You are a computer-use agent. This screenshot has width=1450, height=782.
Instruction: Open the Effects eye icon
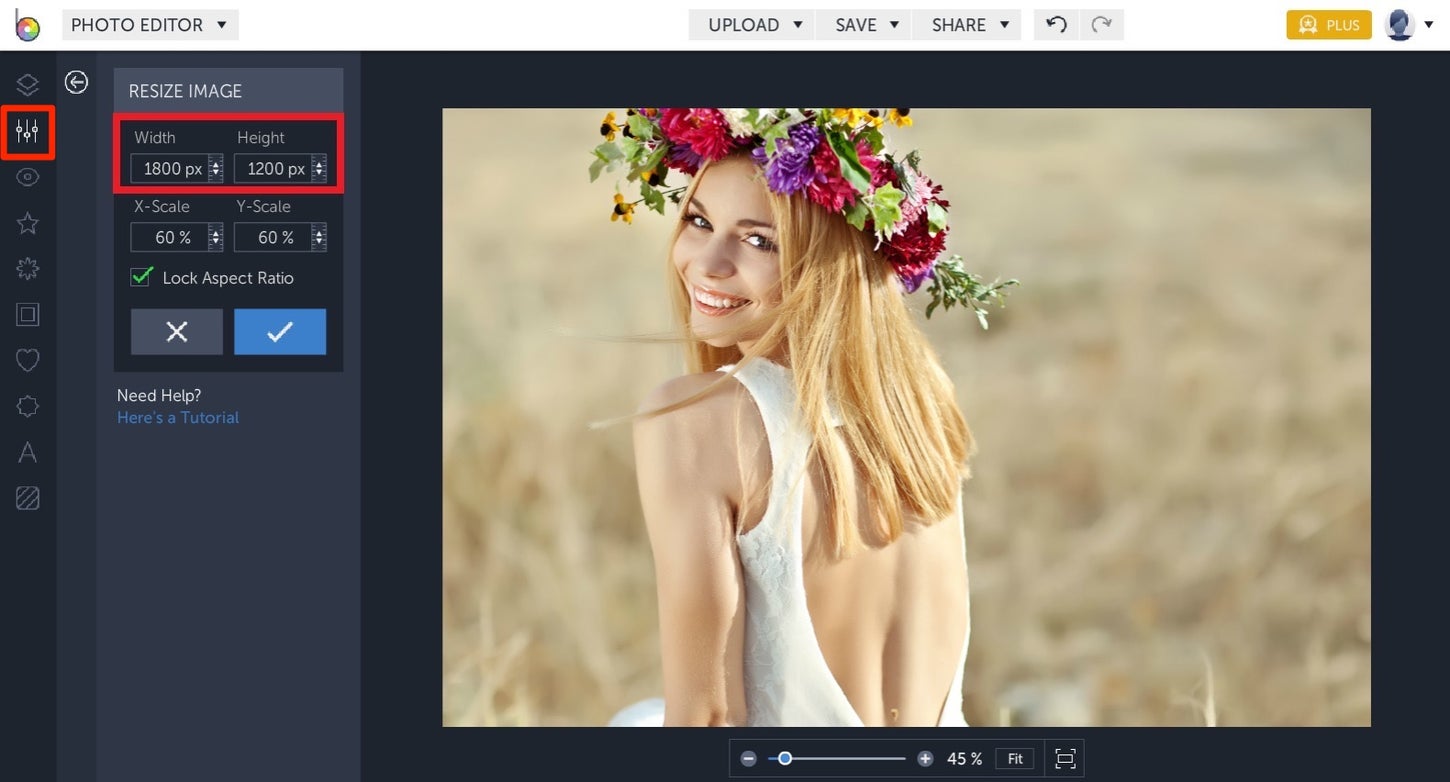coord(27,176)
